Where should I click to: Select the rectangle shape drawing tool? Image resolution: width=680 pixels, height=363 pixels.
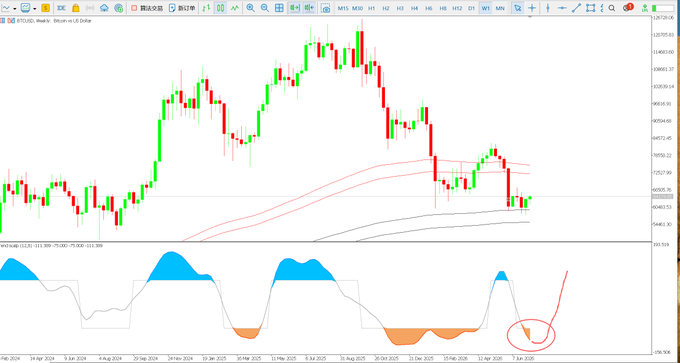click(590, 8)
